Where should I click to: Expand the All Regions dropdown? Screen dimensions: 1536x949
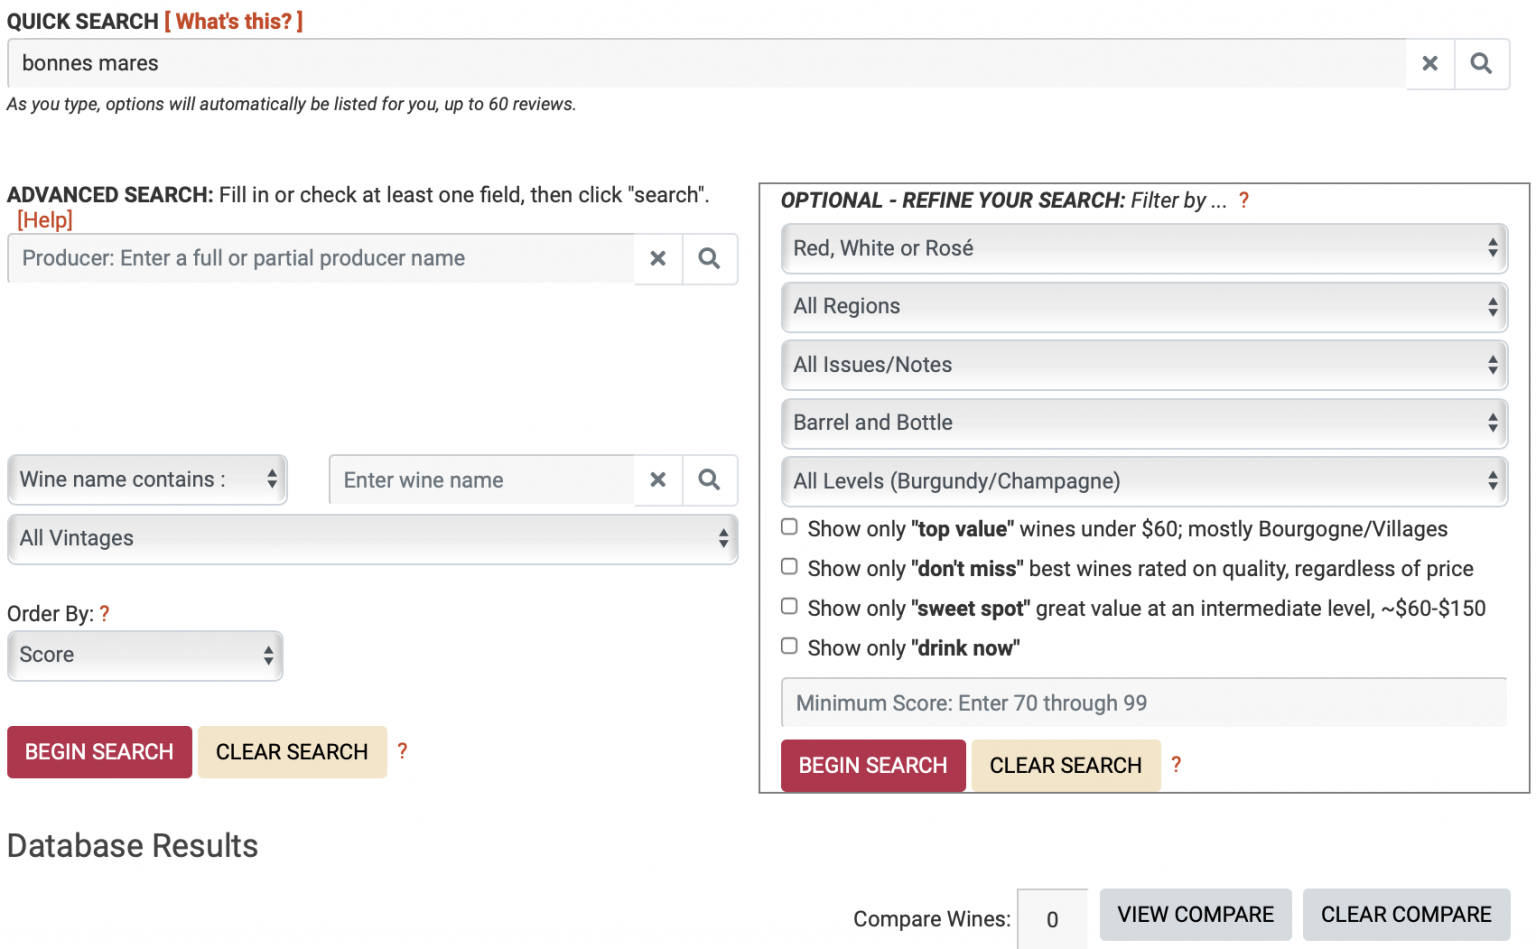pyautogui.click(x=1144, y=307)
